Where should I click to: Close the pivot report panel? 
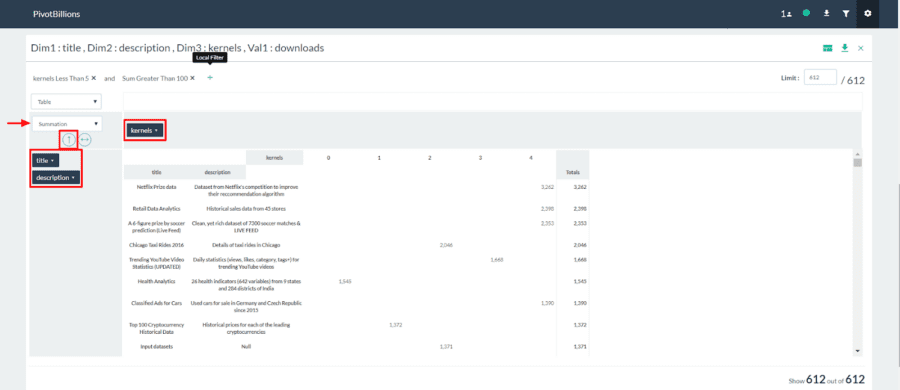point(860,48)
